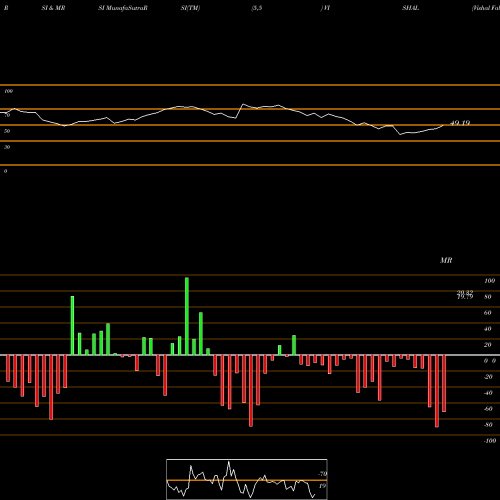Screen dimensions: 500x500
Task: Click the tallest green bar in MR histogram
Action: 187,316
